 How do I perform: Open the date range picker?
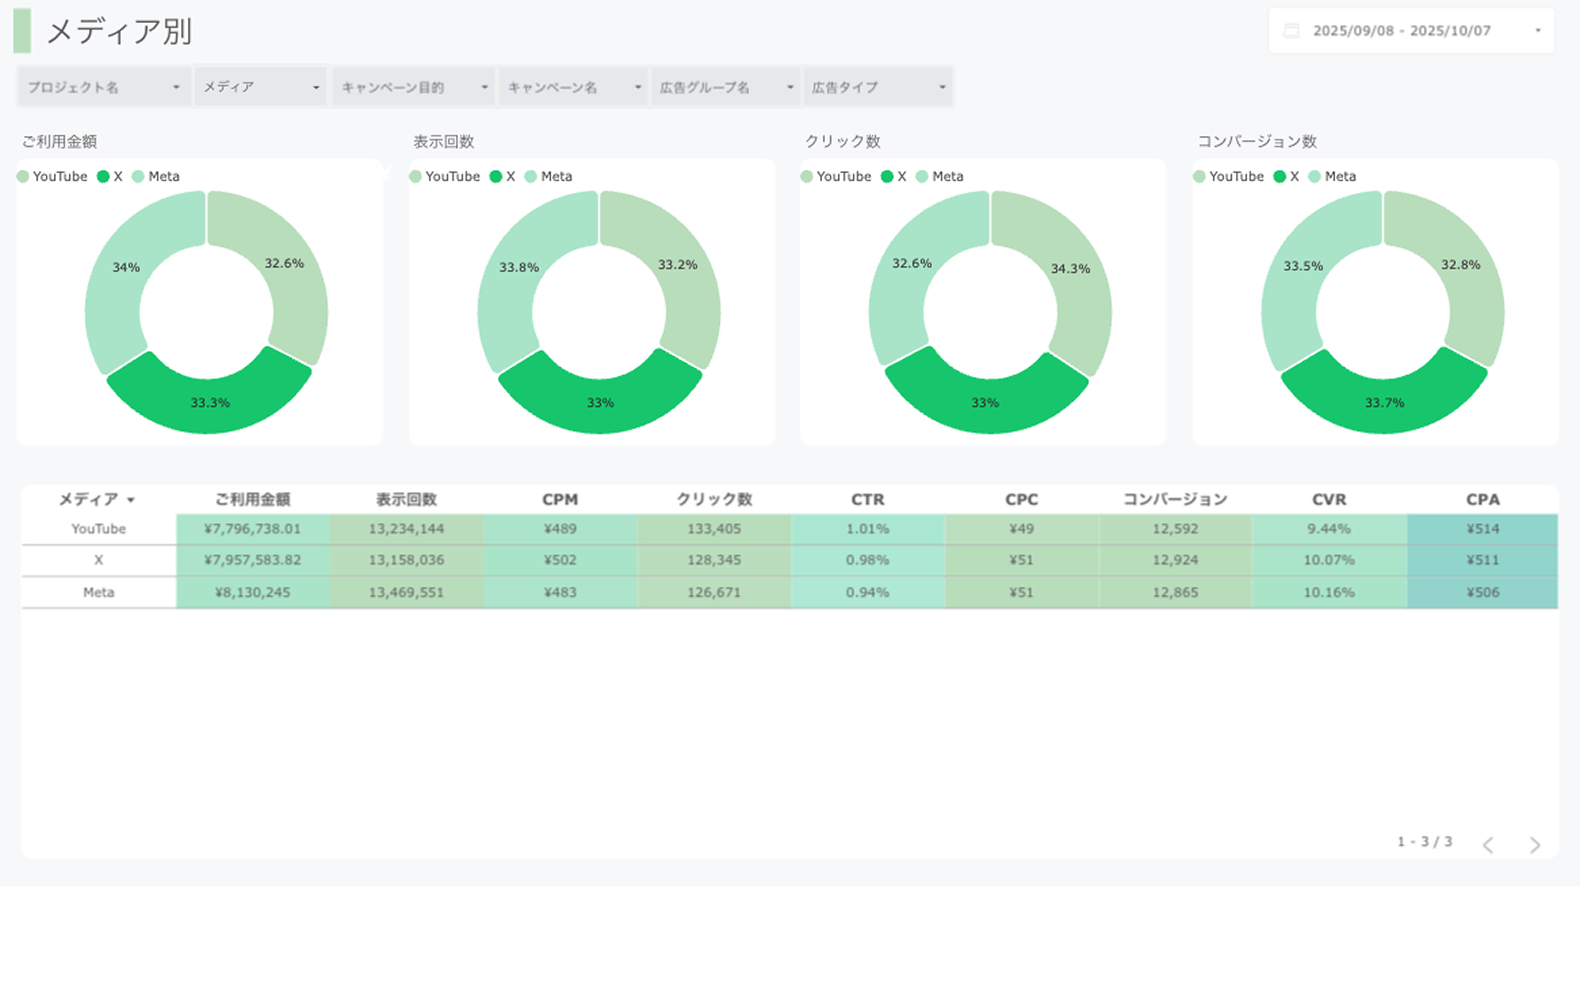(x=1411, y=31)
